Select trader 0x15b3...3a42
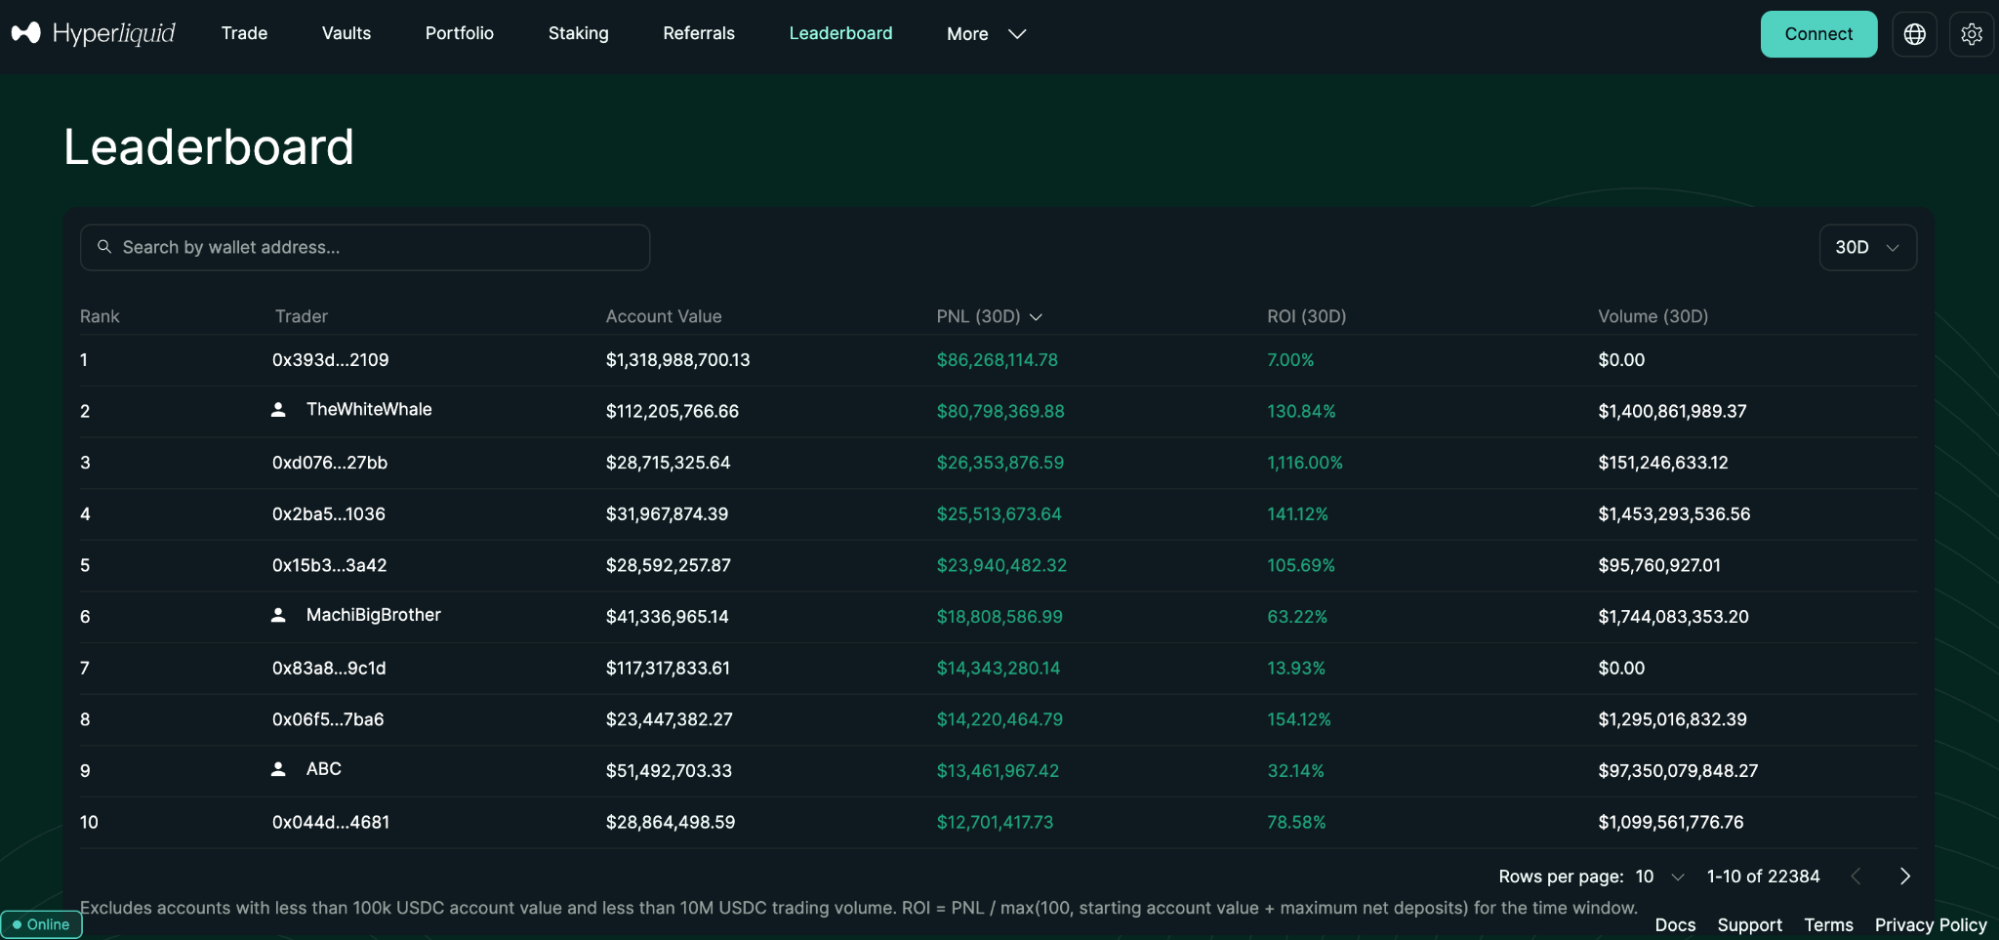The width and height of the screenshot is (1999, 940). (x=329, y=565)
